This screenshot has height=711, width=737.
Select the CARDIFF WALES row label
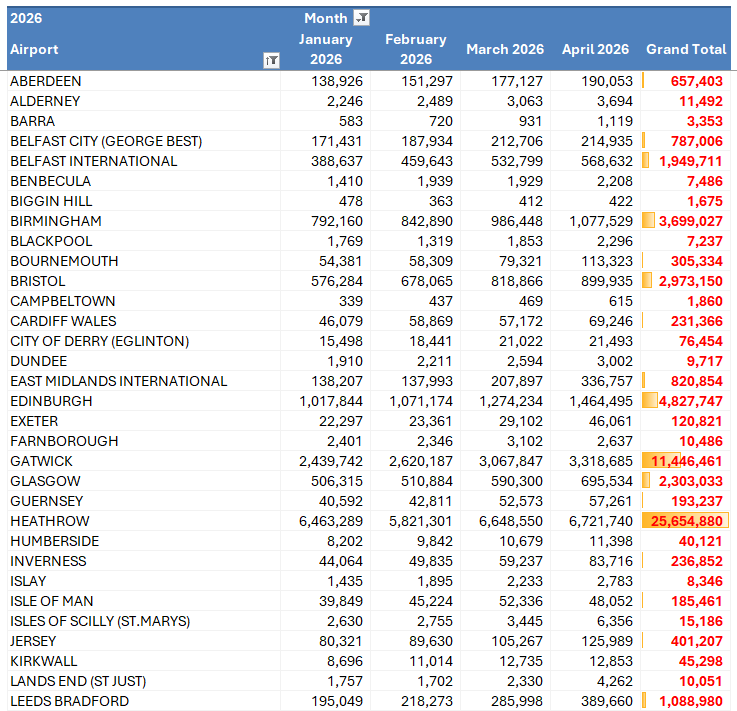(63, 321)
